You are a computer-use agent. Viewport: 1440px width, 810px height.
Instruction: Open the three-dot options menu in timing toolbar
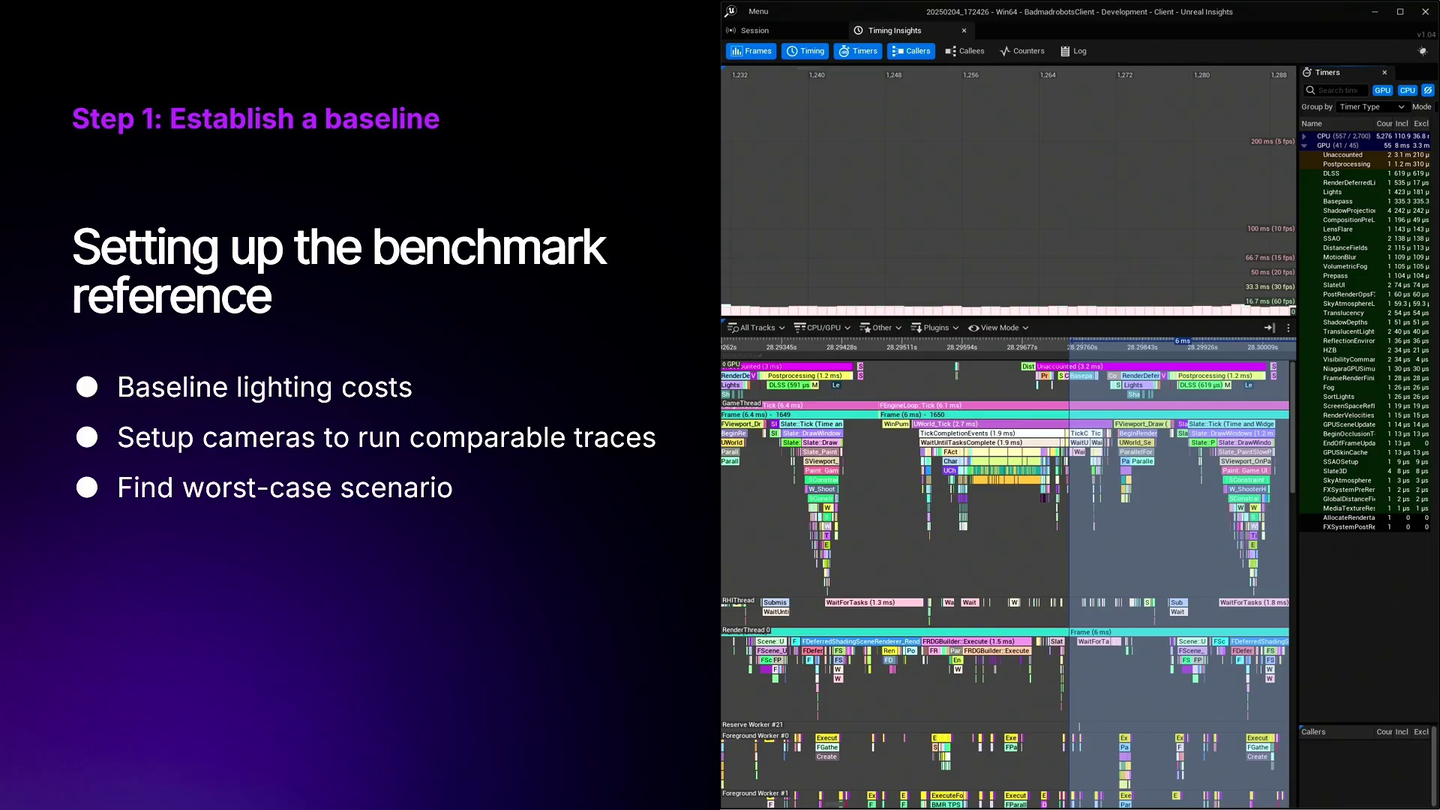(x=1288, y=328)
